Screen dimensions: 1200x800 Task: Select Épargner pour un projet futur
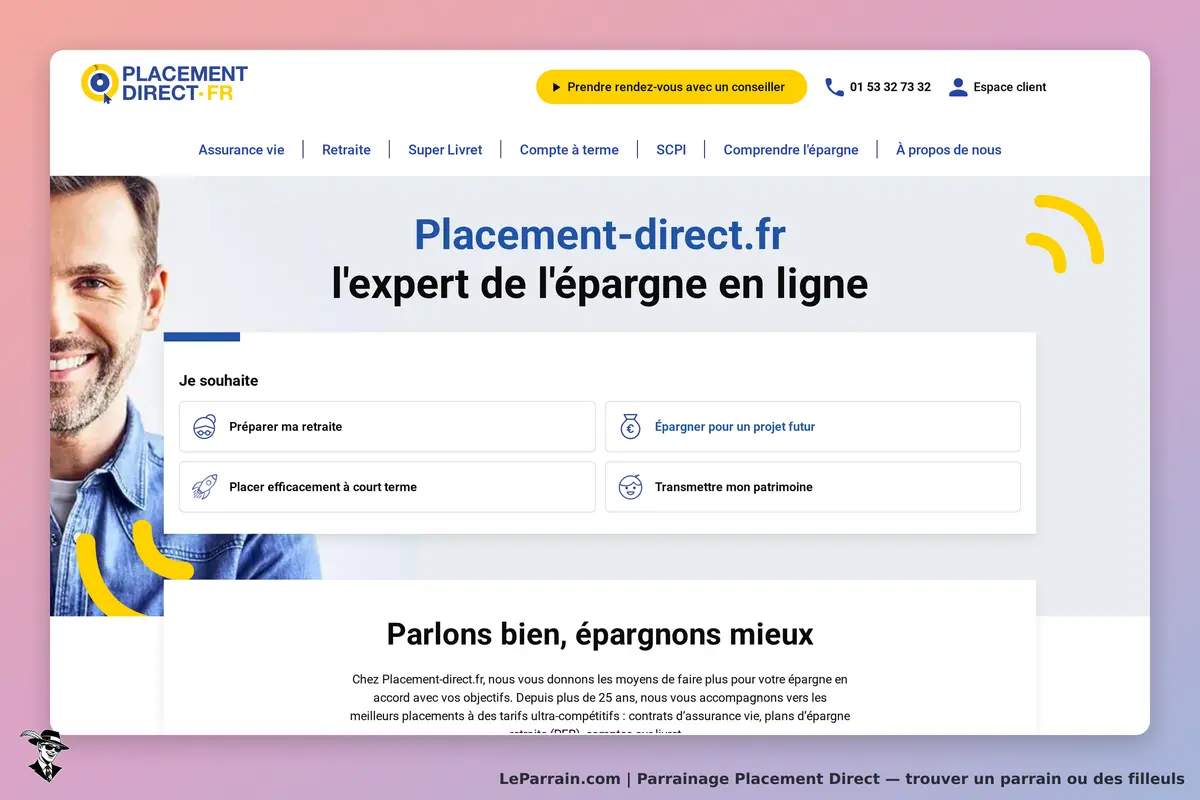click(813, 427)
